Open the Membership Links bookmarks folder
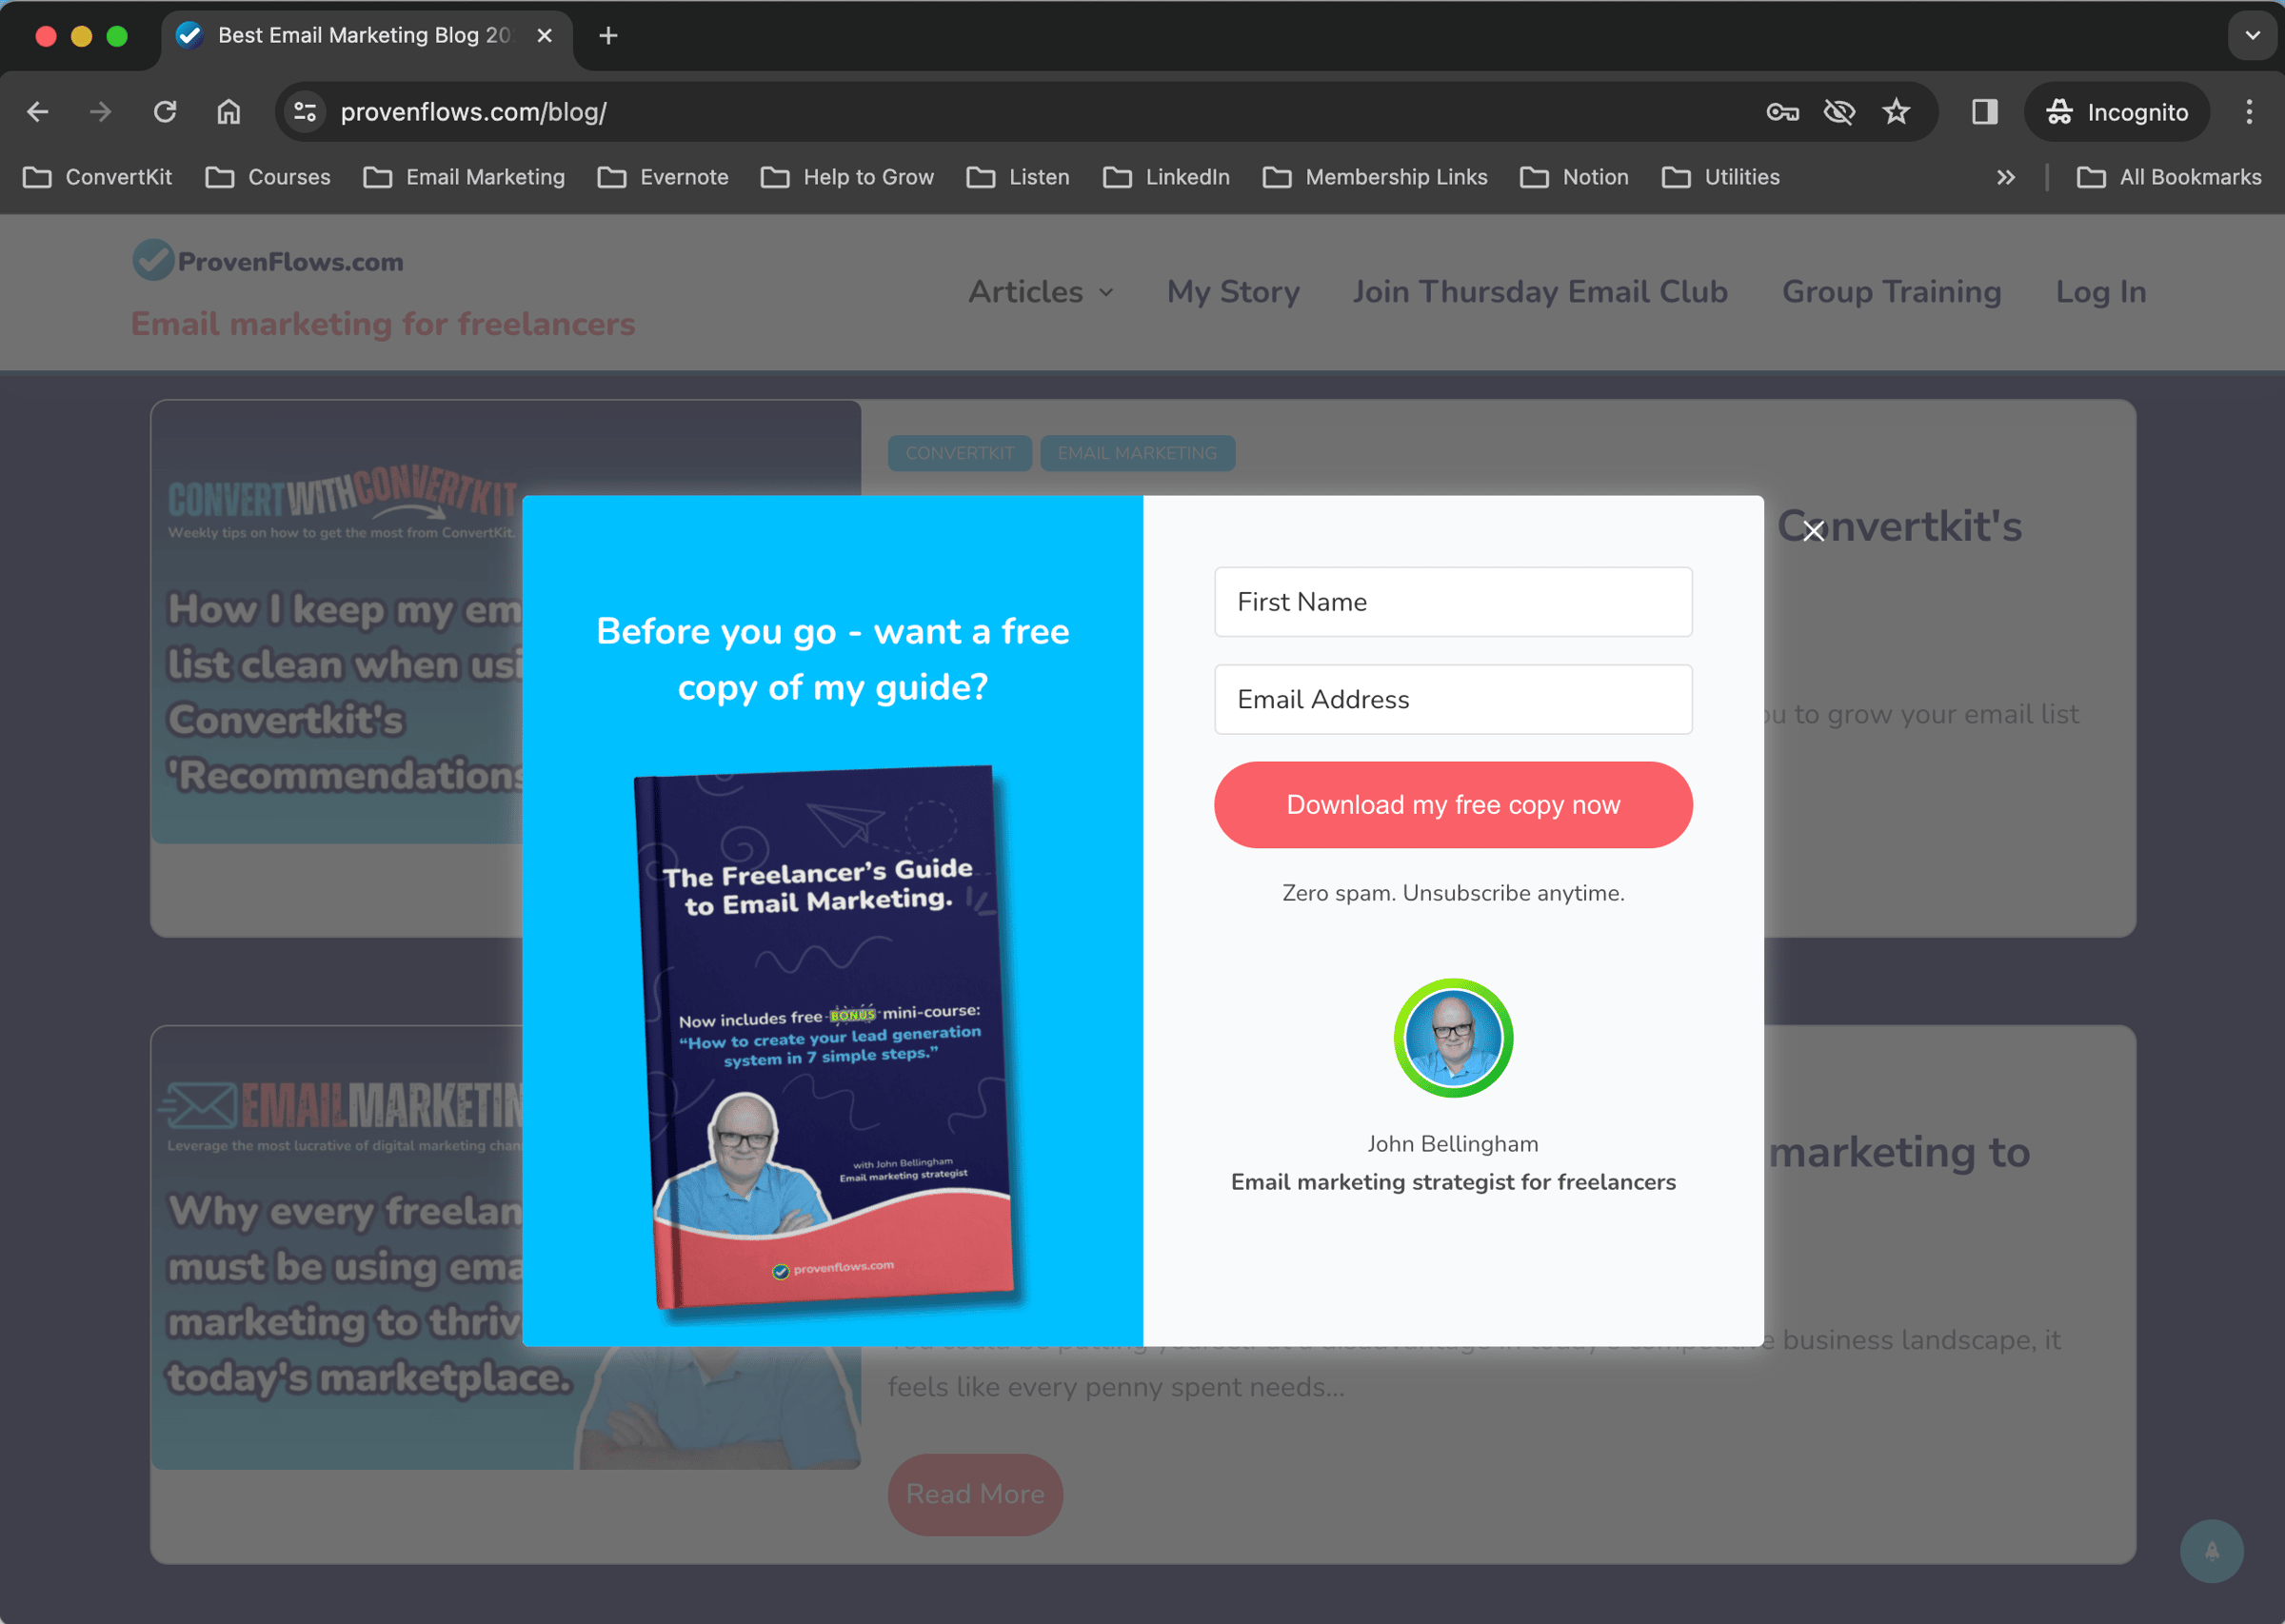The height and width of the screenshot is (1624, 2285). 1376,177
